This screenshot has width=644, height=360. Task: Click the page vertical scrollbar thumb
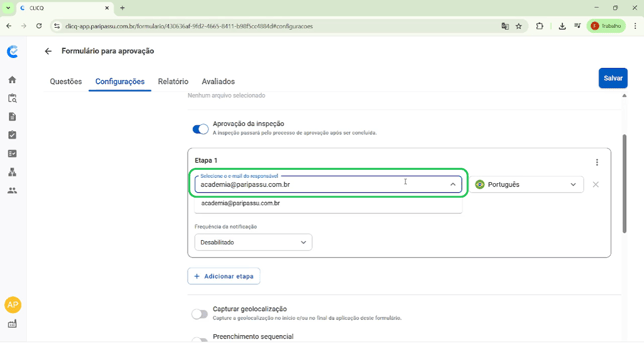coord(624,183)
